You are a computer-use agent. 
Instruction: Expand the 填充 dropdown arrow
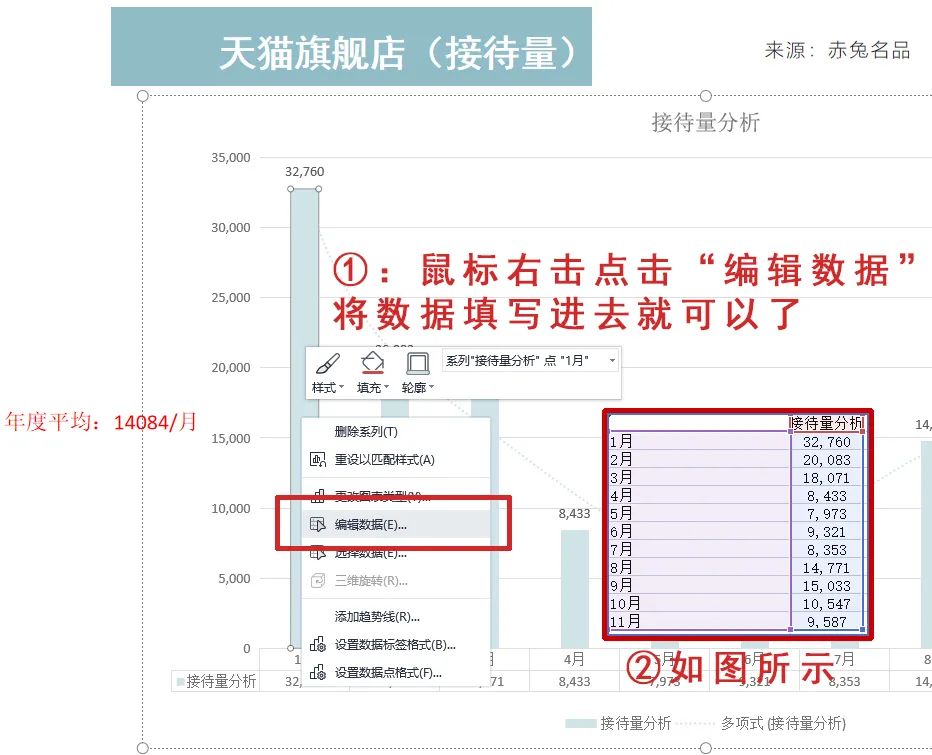coord(388,385)
